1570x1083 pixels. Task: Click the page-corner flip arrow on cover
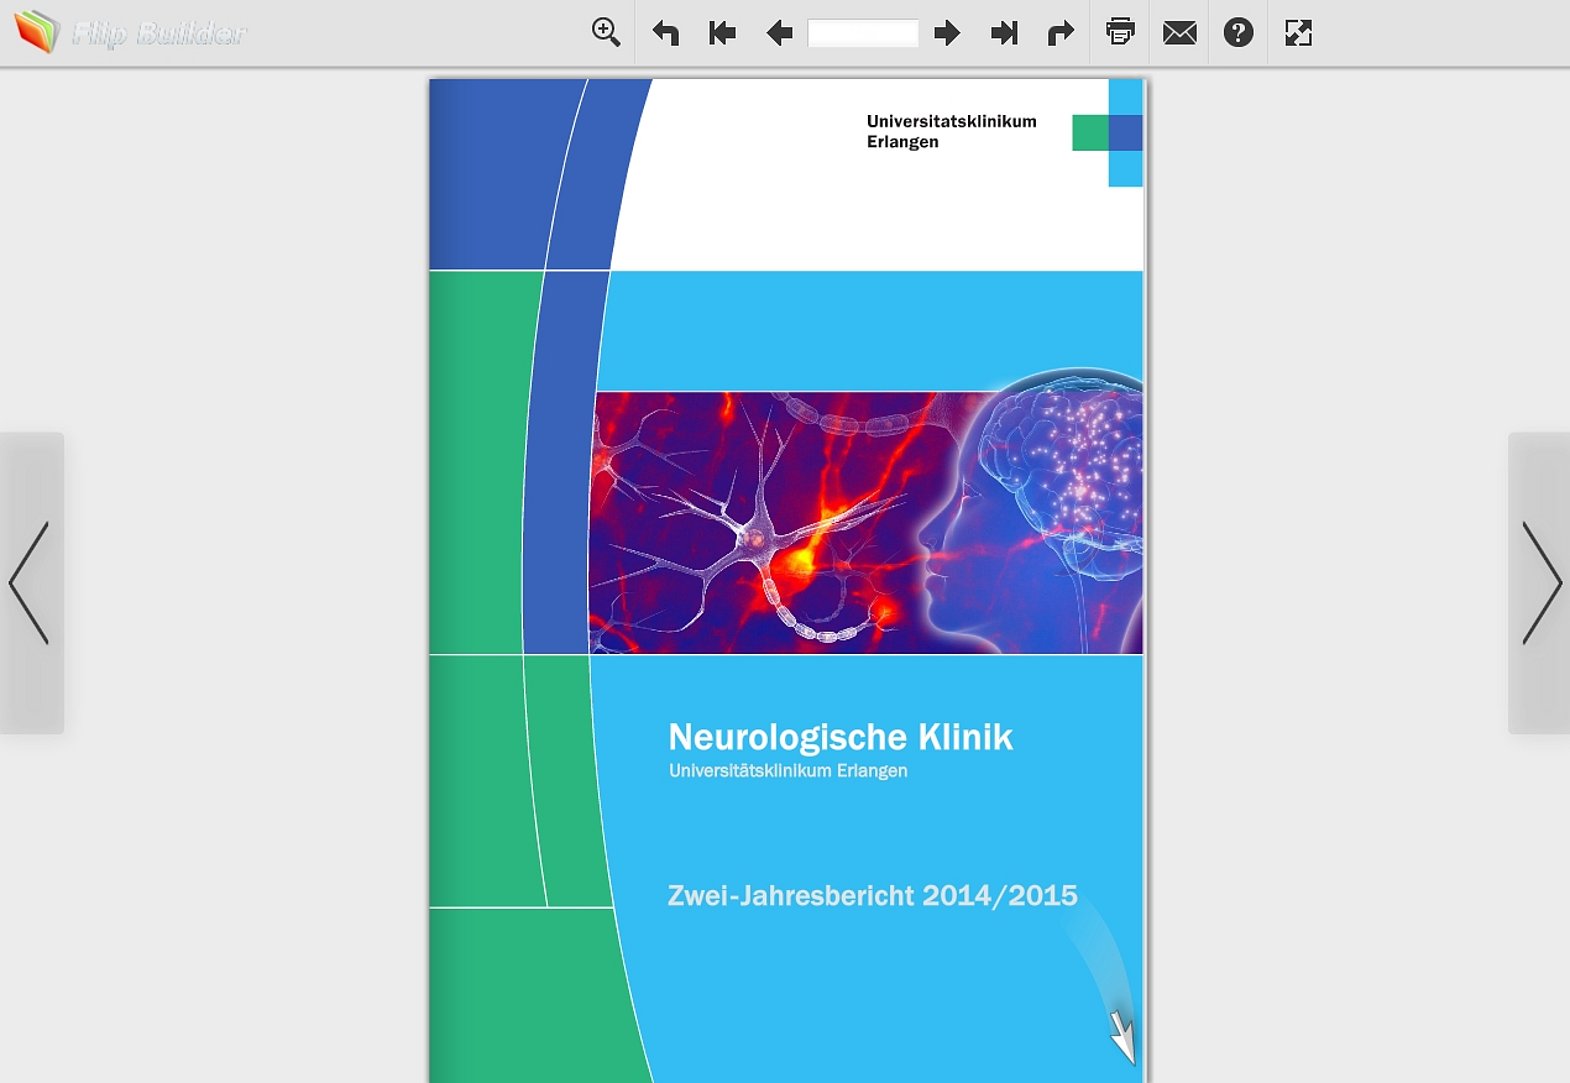point(1122,1036)
